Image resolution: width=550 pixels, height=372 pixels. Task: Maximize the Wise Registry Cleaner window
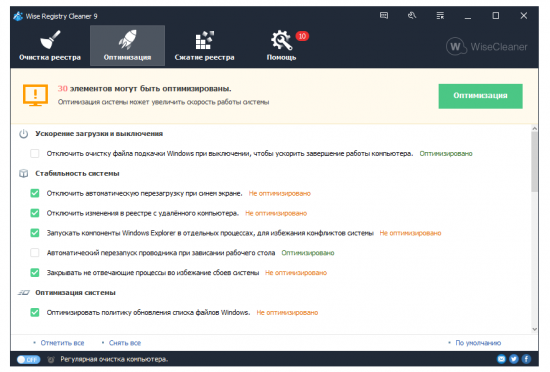[496, 16]
